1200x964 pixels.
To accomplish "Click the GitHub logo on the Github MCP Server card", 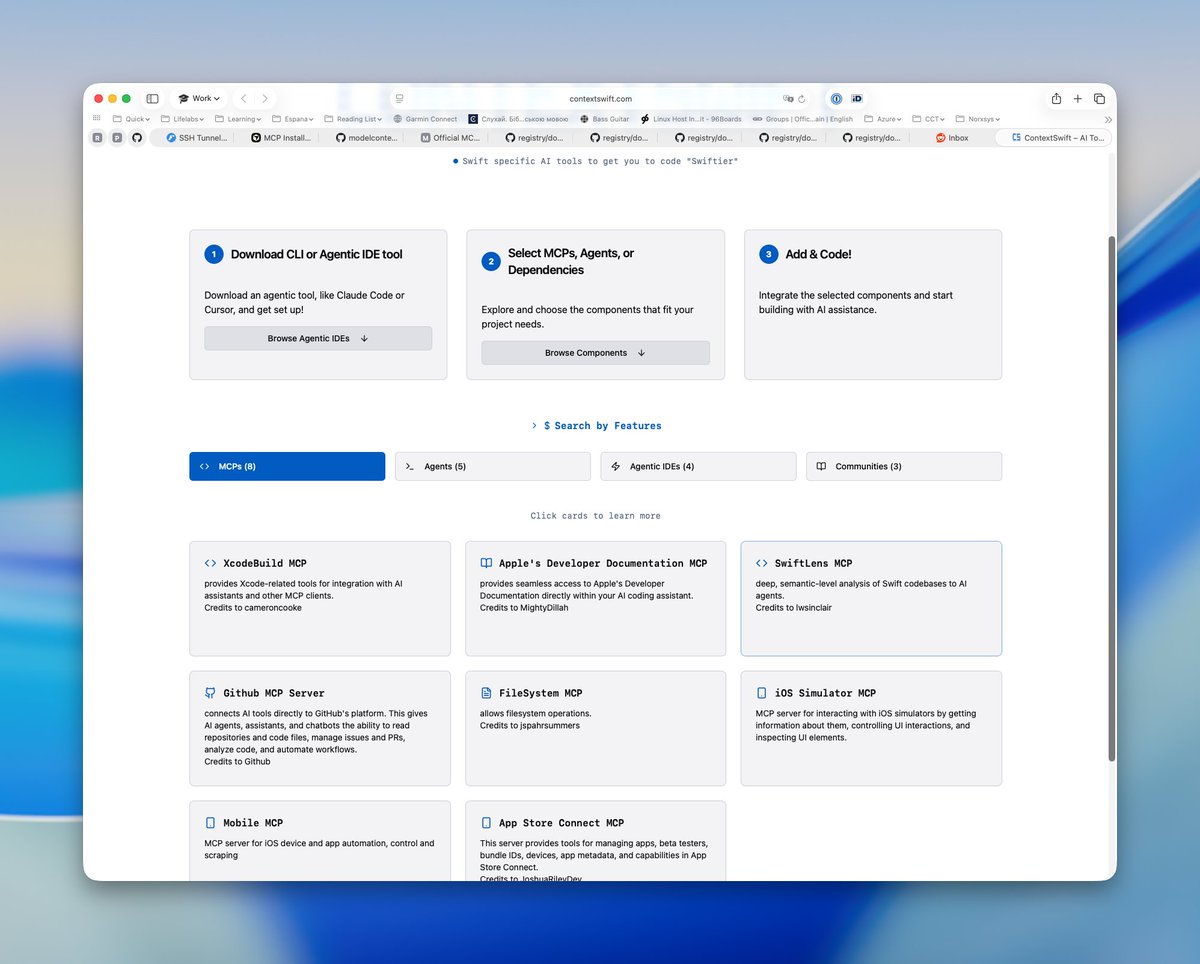I will tap(211, 692).
